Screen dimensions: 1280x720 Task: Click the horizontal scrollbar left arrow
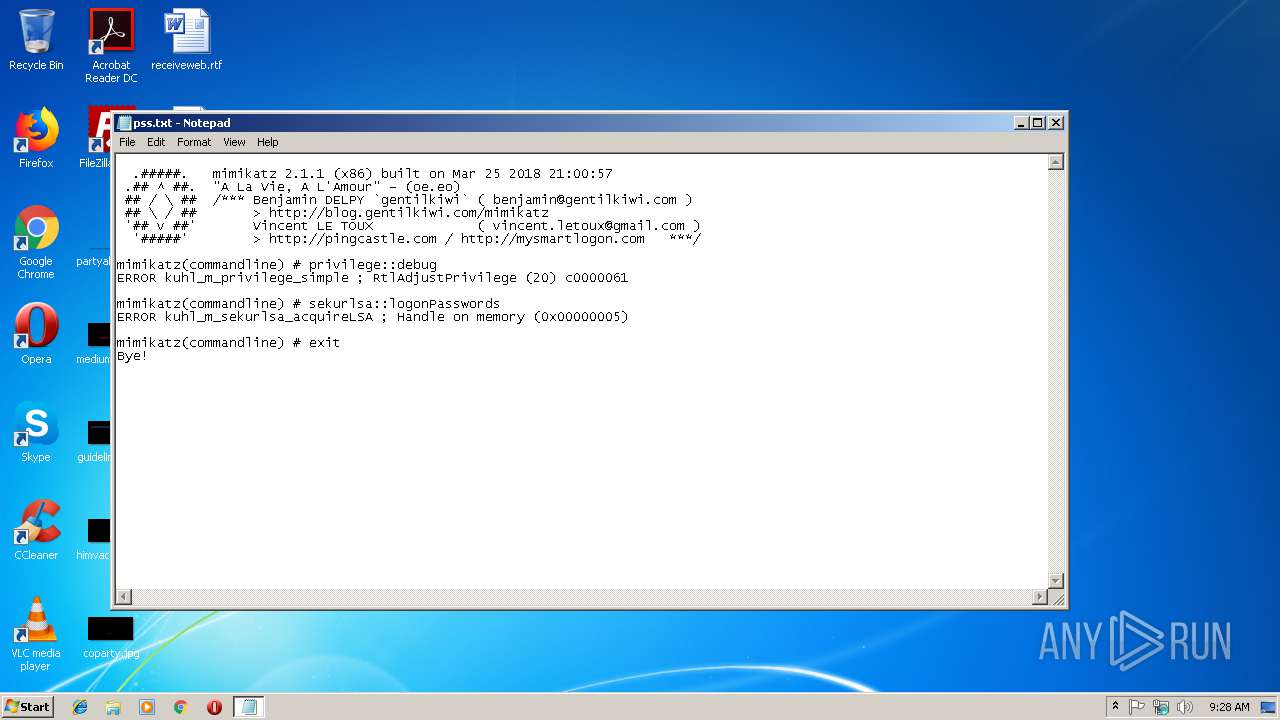124,597
